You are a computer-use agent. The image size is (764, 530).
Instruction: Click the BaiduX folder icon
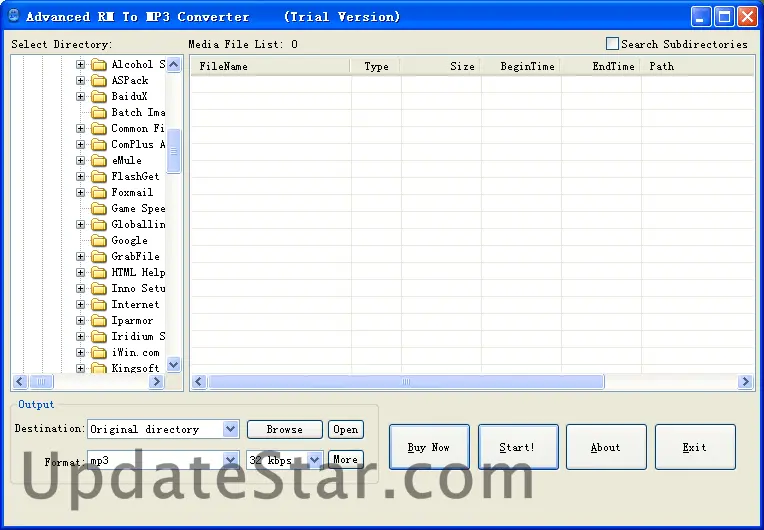[x=99, y=97]
